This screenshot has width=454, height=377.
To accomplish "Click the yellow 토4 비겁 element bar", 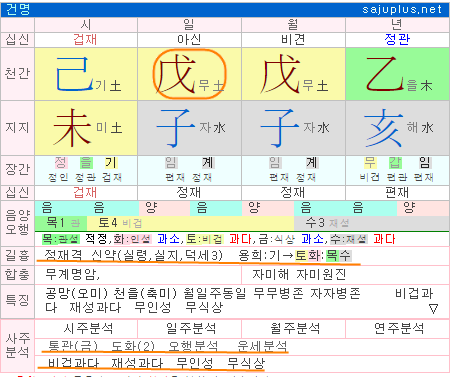I will click(x=190, y=223).
